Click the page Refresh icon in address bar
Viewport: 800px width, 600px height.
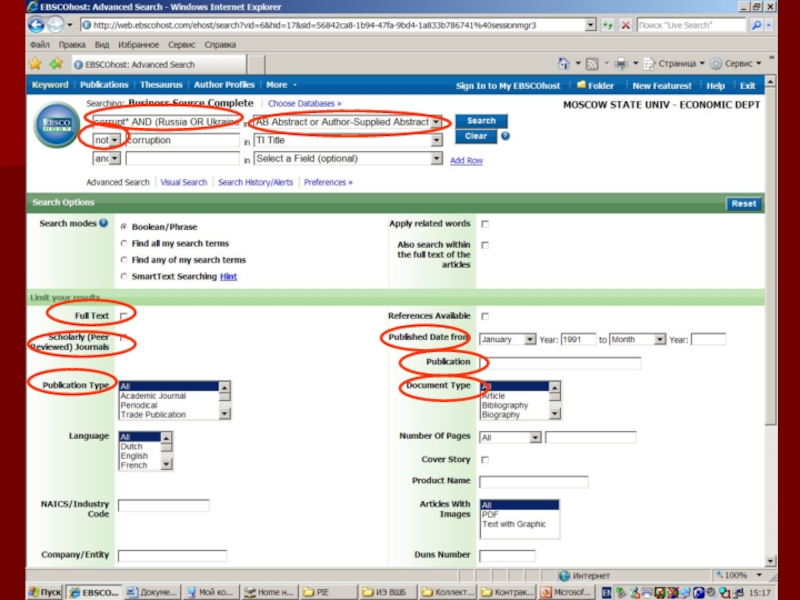click(608, 24)
